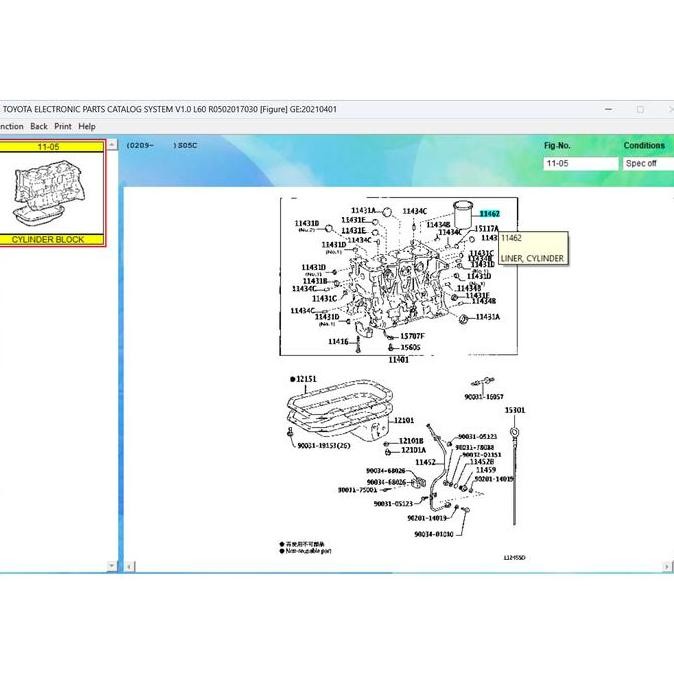Click the Back menu item

(x=39, y=126)
